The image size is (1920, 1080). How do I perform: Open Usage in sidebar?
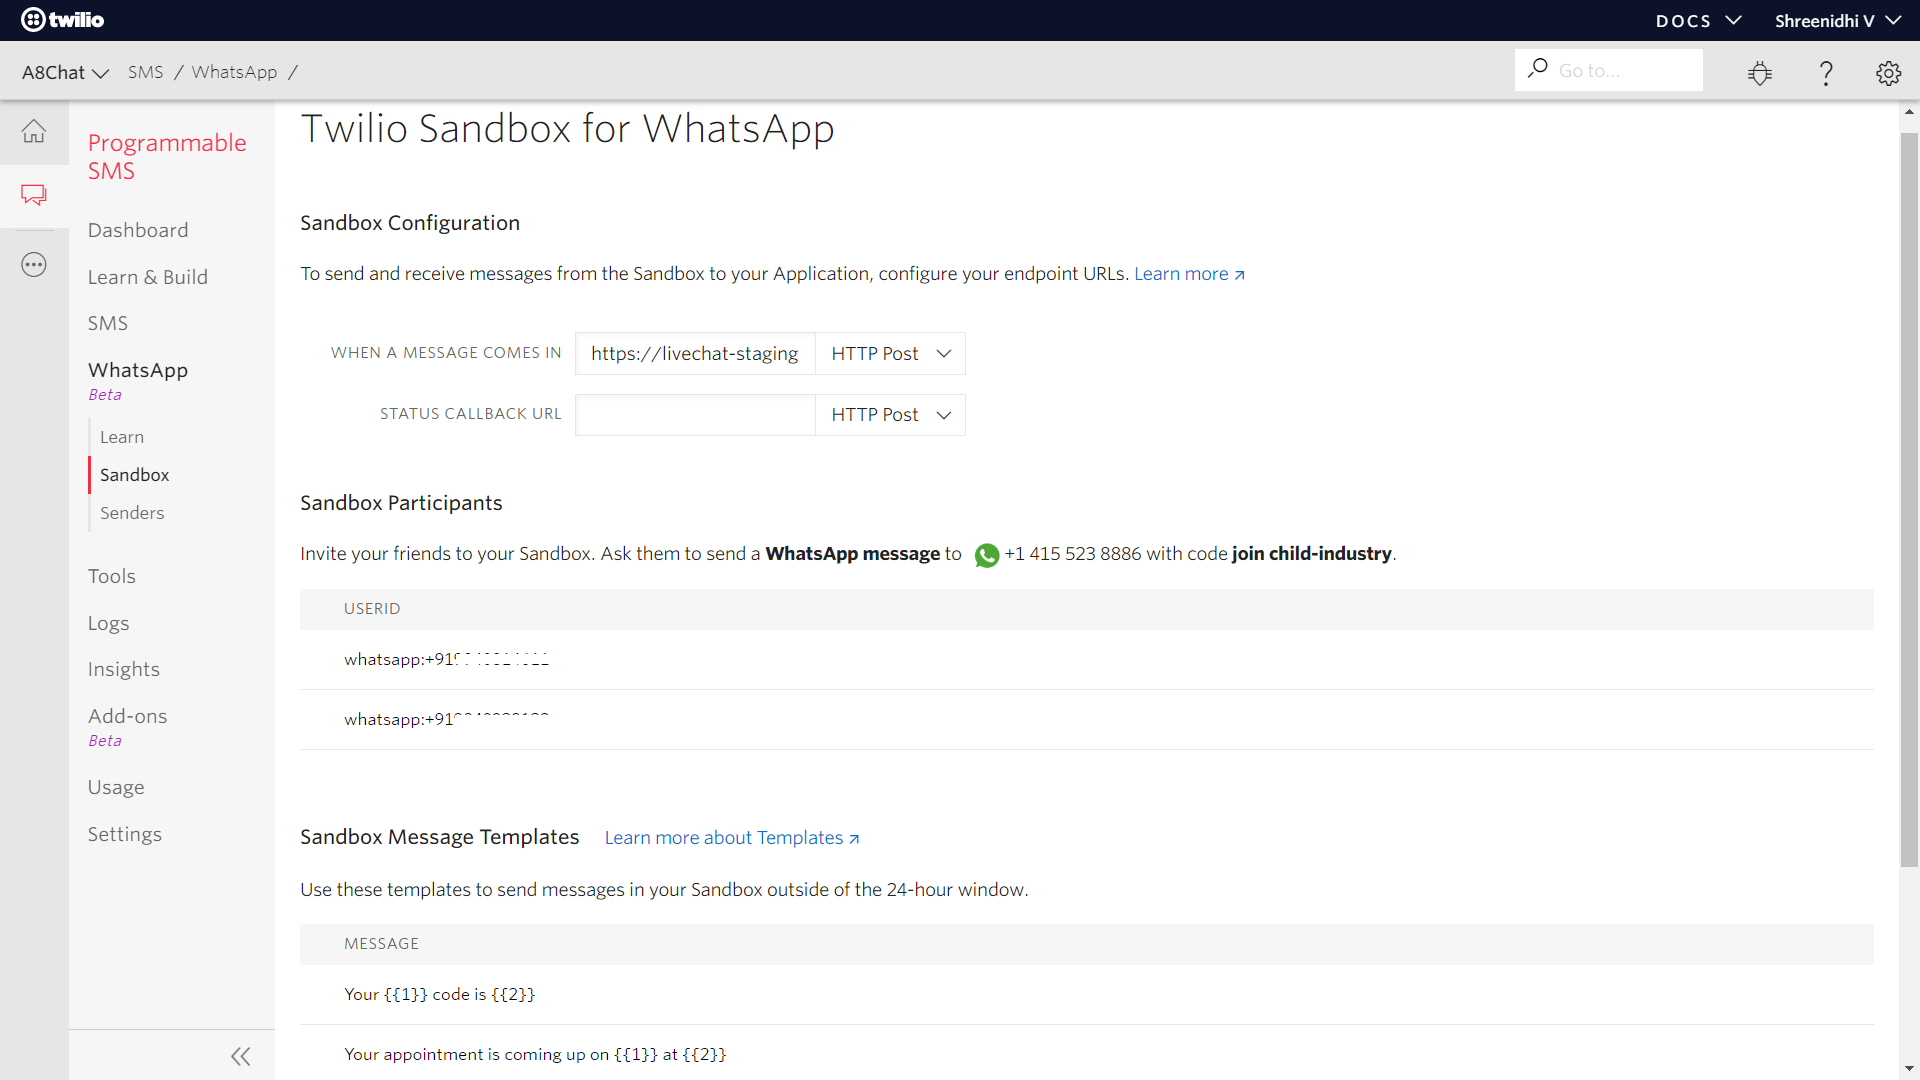tap(116, 787)
